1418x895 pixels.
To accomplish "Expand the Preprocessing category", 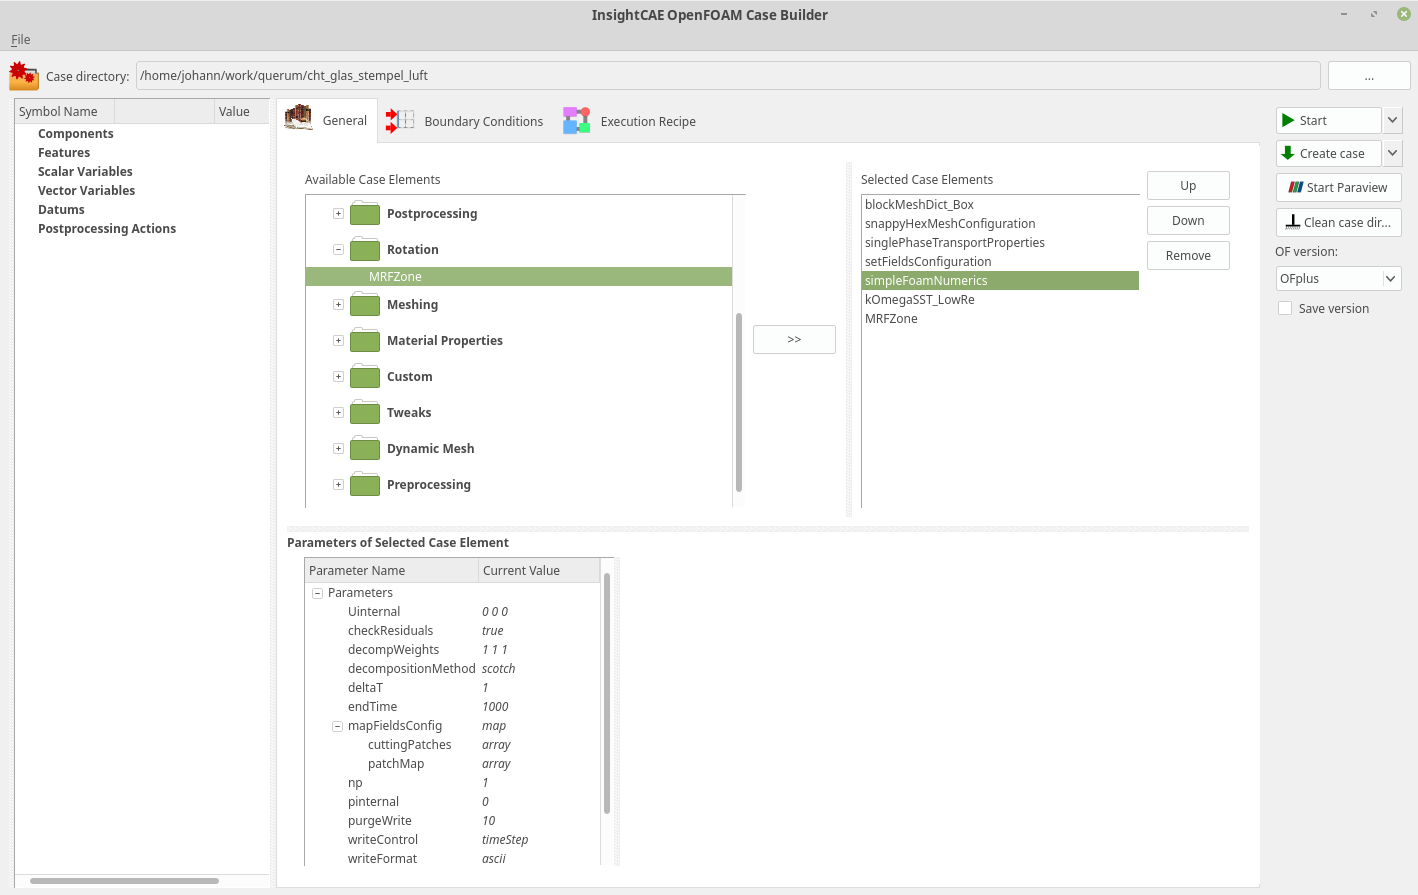I will tap(338, 484).
